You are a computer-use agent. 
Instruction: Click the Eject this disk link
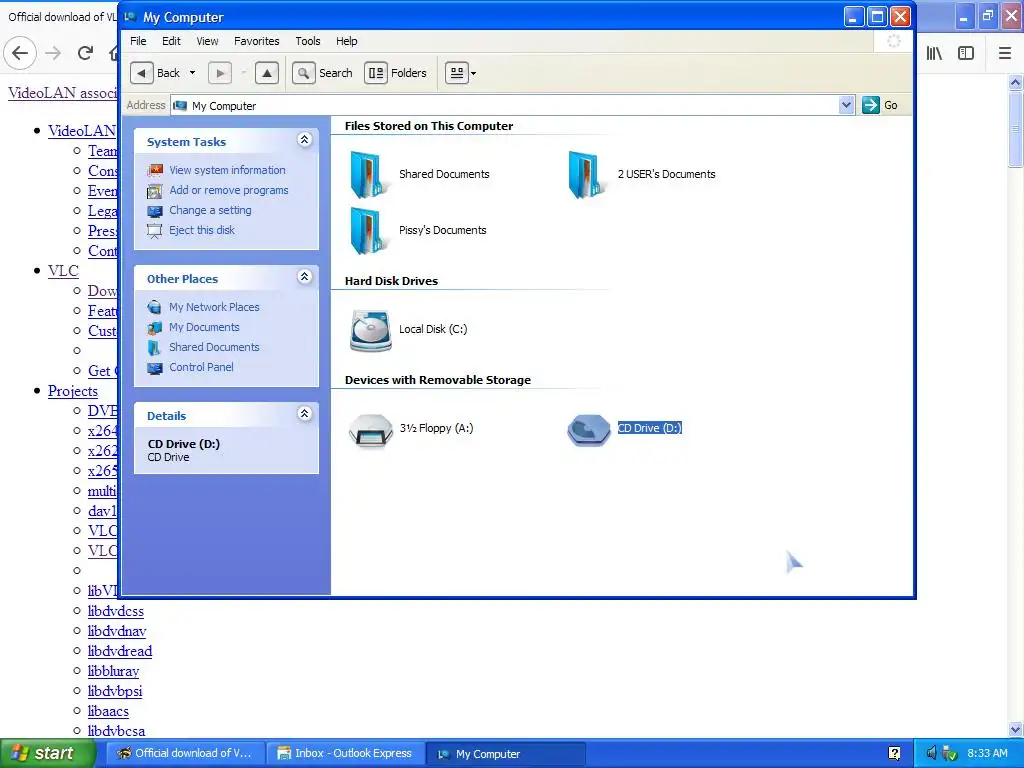(202, 231)
